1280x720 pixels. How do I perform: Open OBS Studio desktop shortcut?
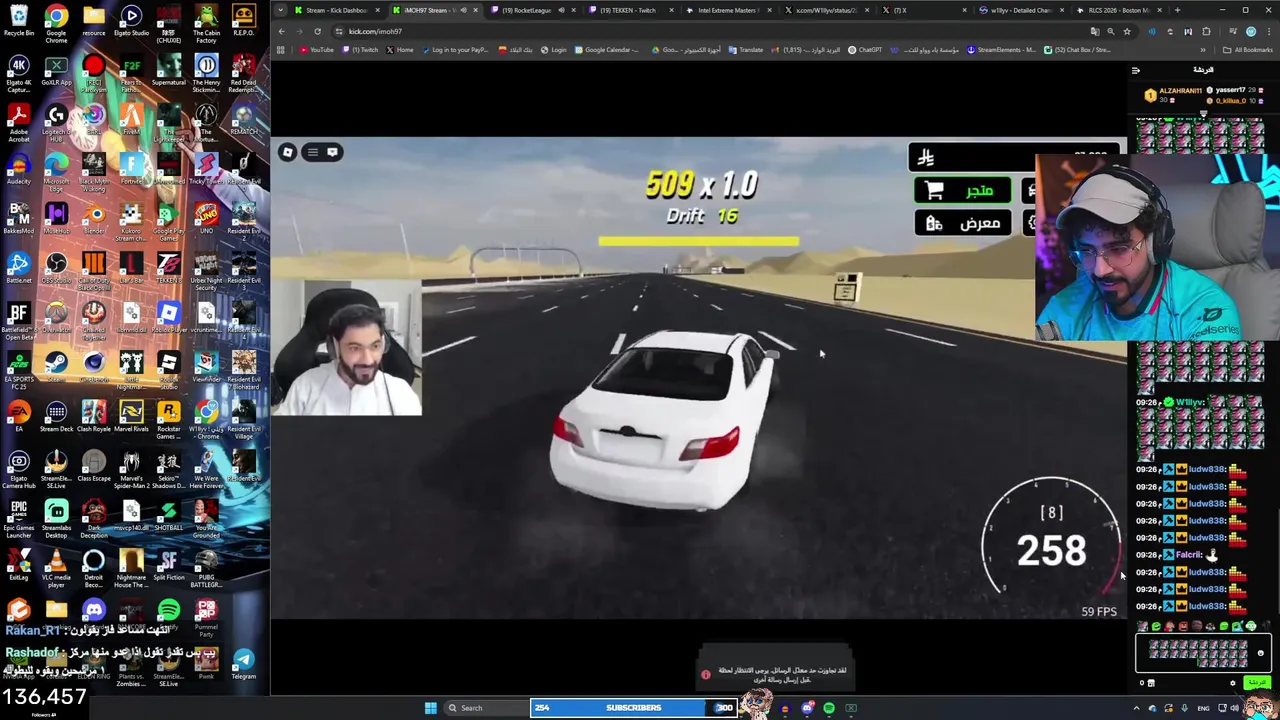pyautogui.click(x=56, y=268)
